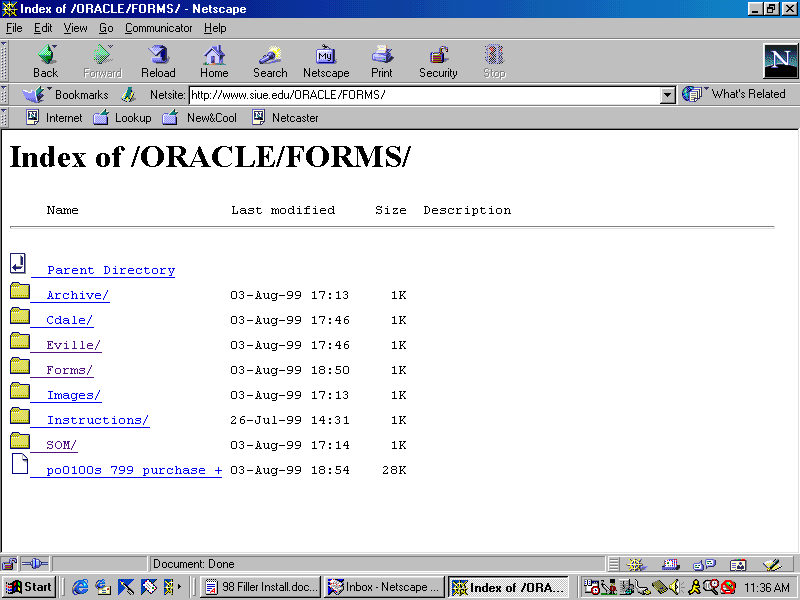This screenshot has height=600, width=800.
Task: Click the Netsite URL input field
Action: [424, 95]
